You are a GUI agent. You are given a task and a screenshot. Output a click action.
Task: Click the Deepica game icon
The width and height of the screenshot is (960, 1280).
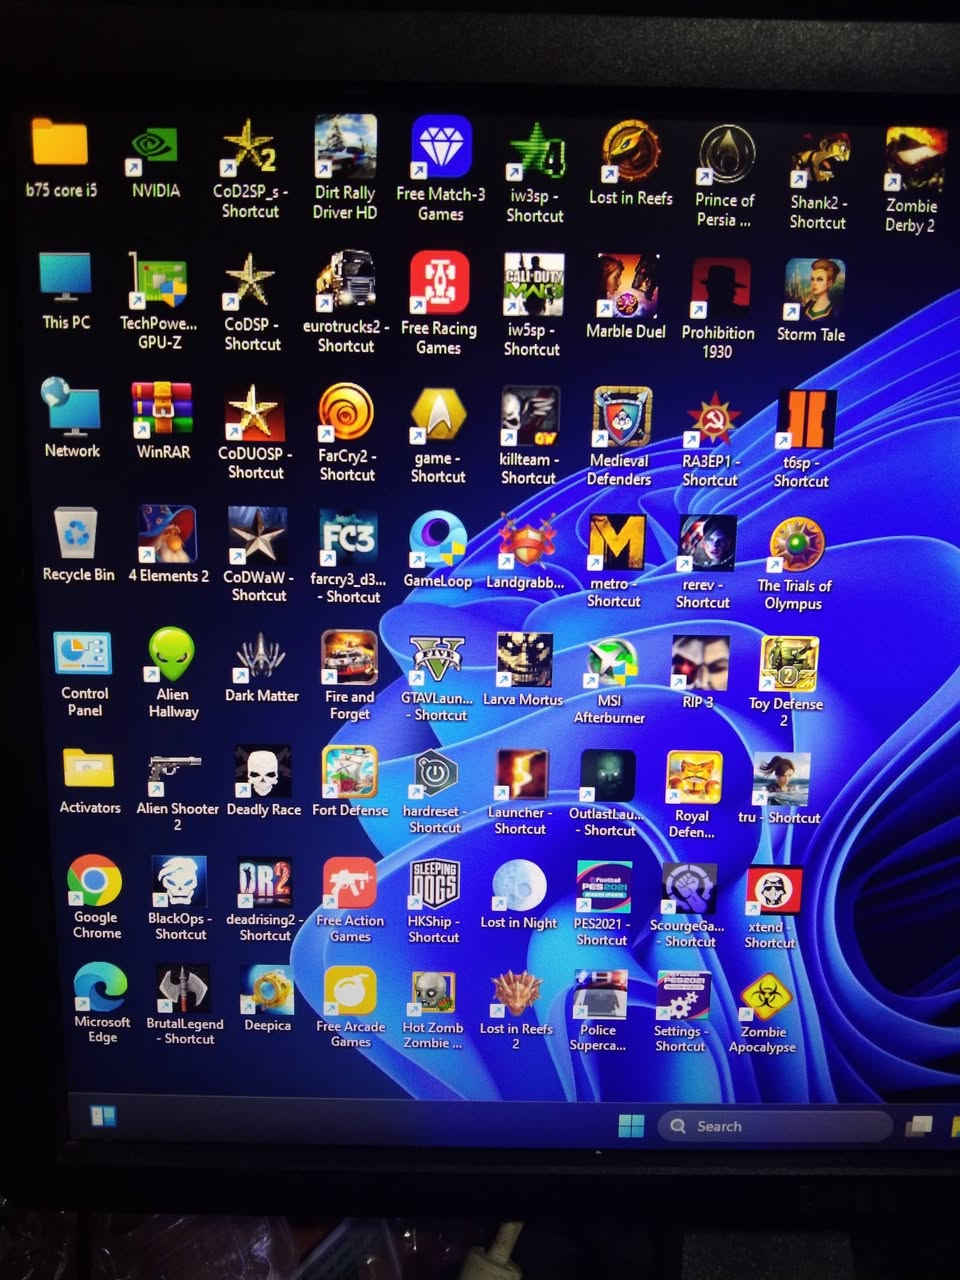pos(267,991)
